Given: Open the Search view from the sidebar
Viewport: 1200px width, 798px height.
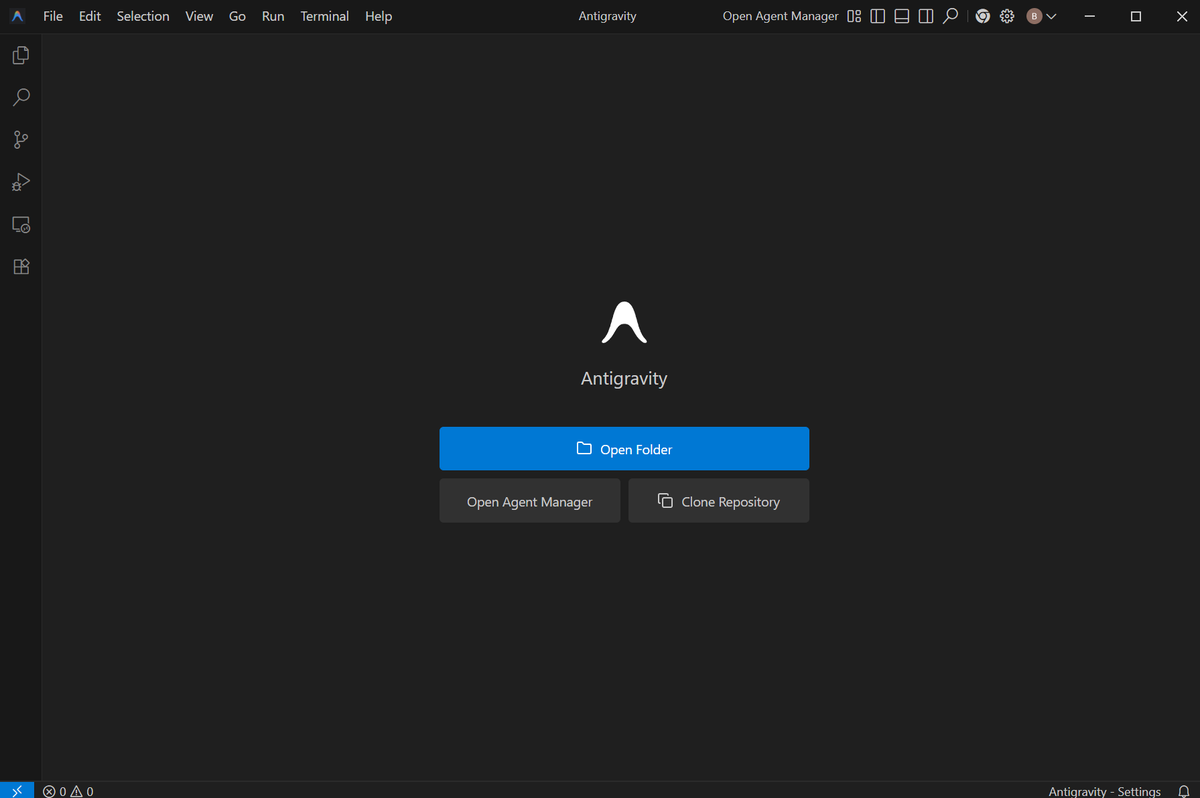Looking at the screenshot, I should [x=20, y=97].
